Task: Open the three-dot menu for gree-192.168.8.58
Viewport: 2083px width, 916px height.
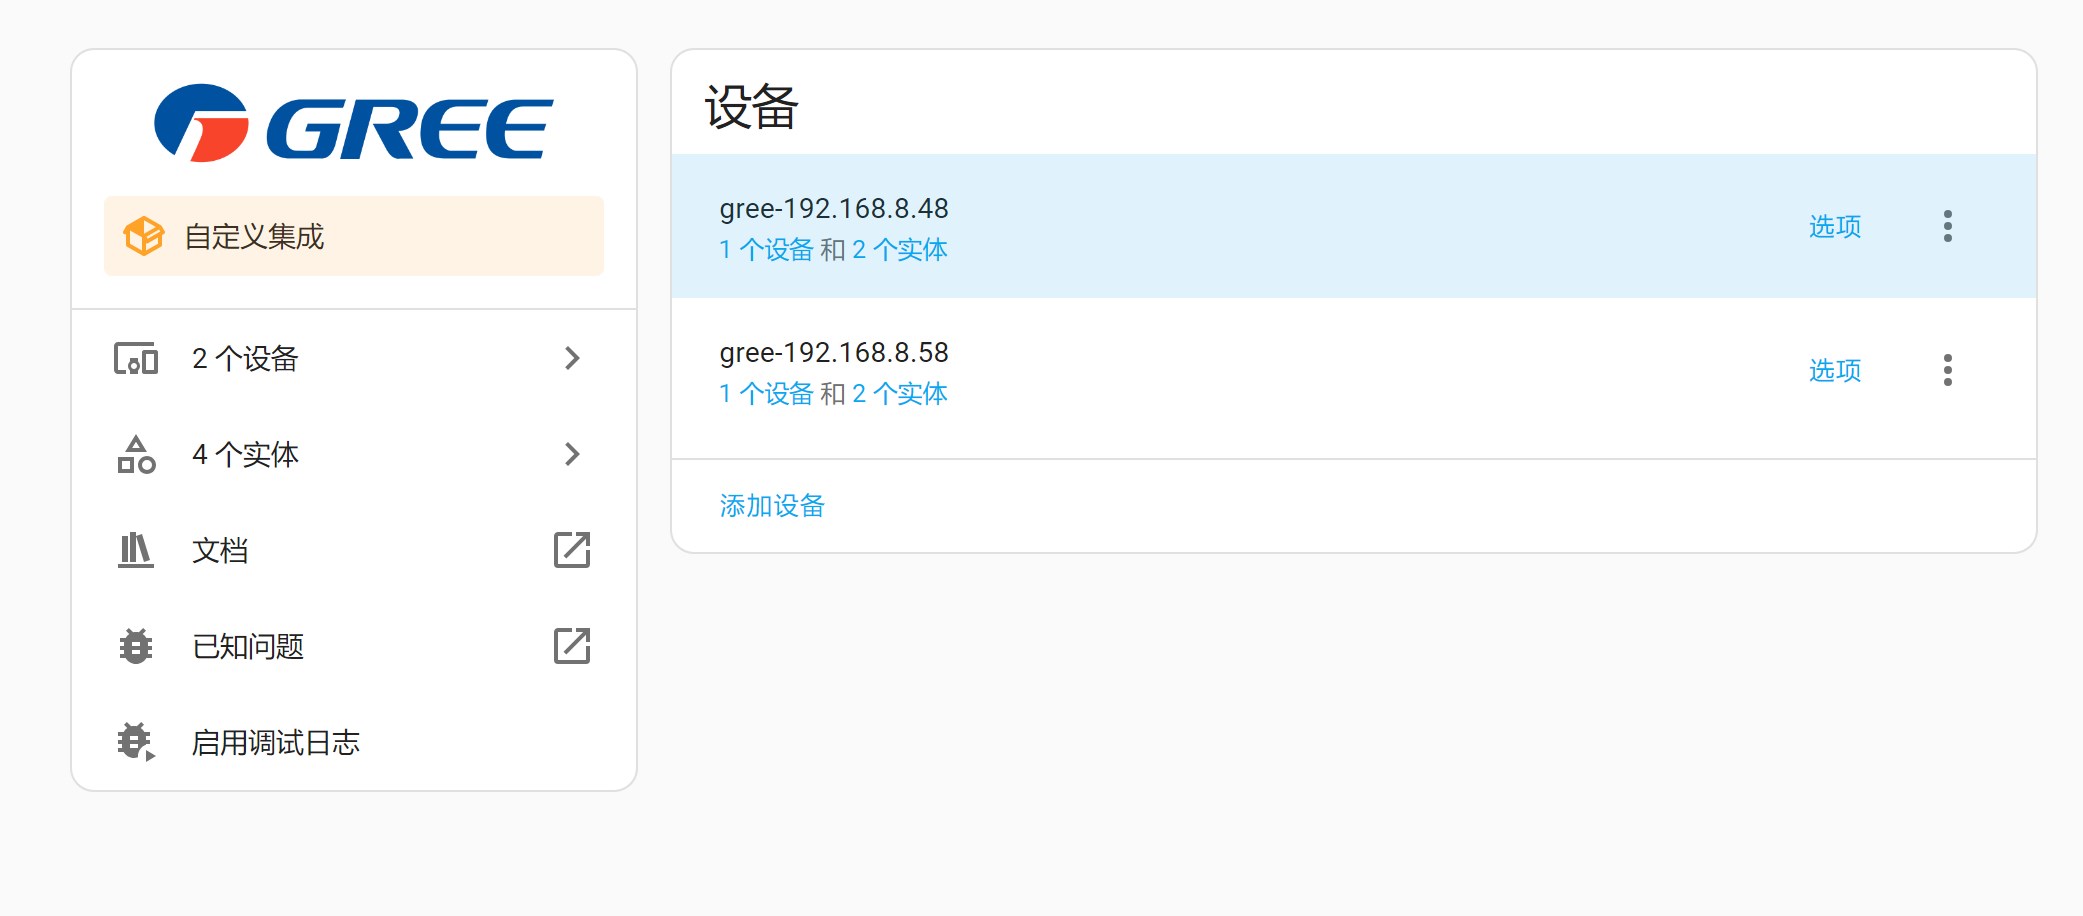Action: click(1948, 371)
